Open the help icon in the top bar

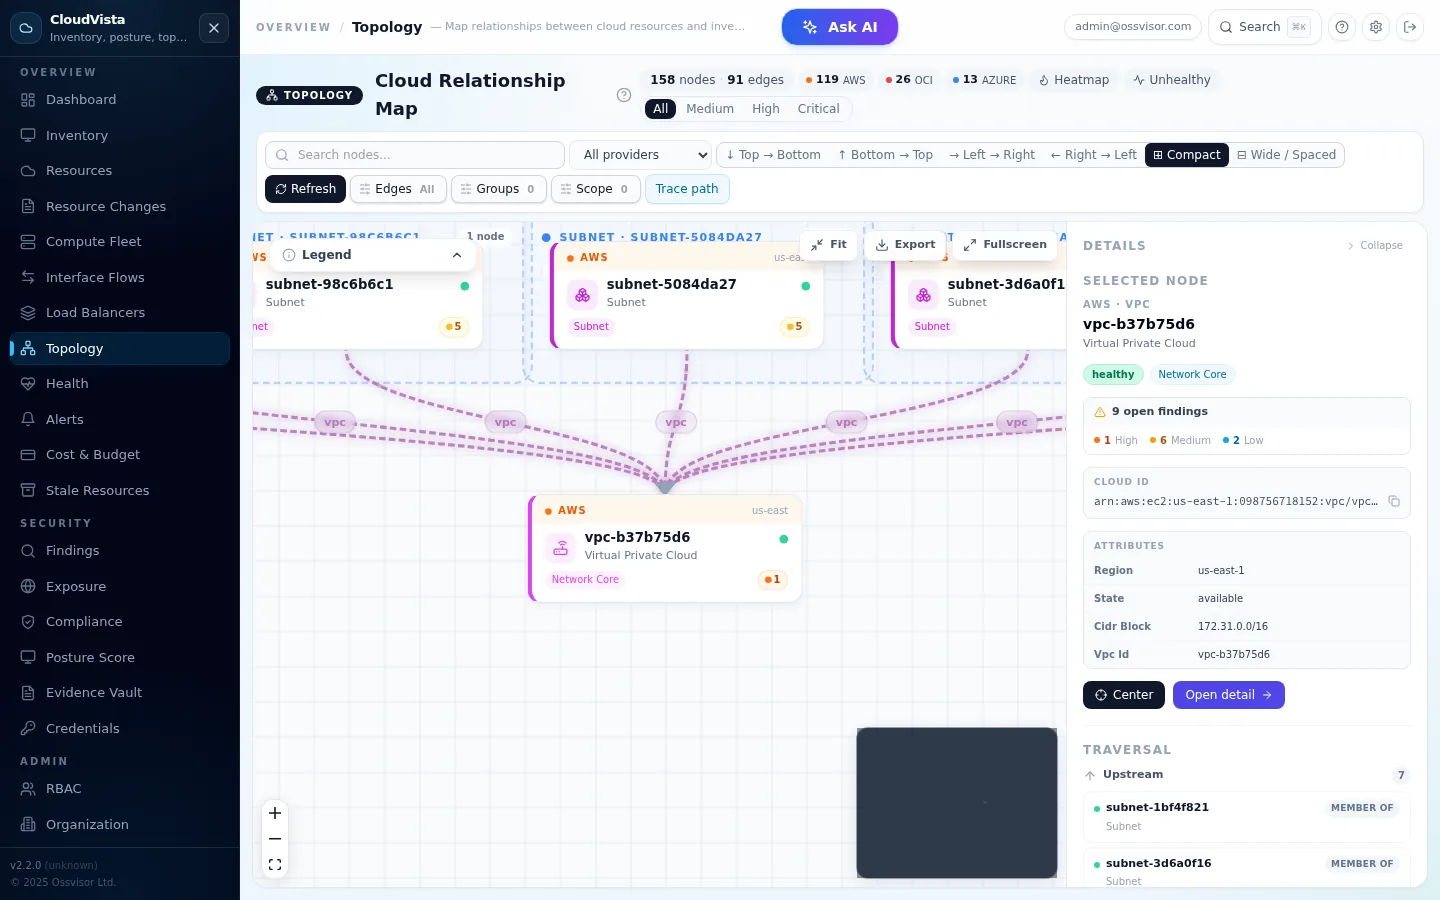(1342, 27)
